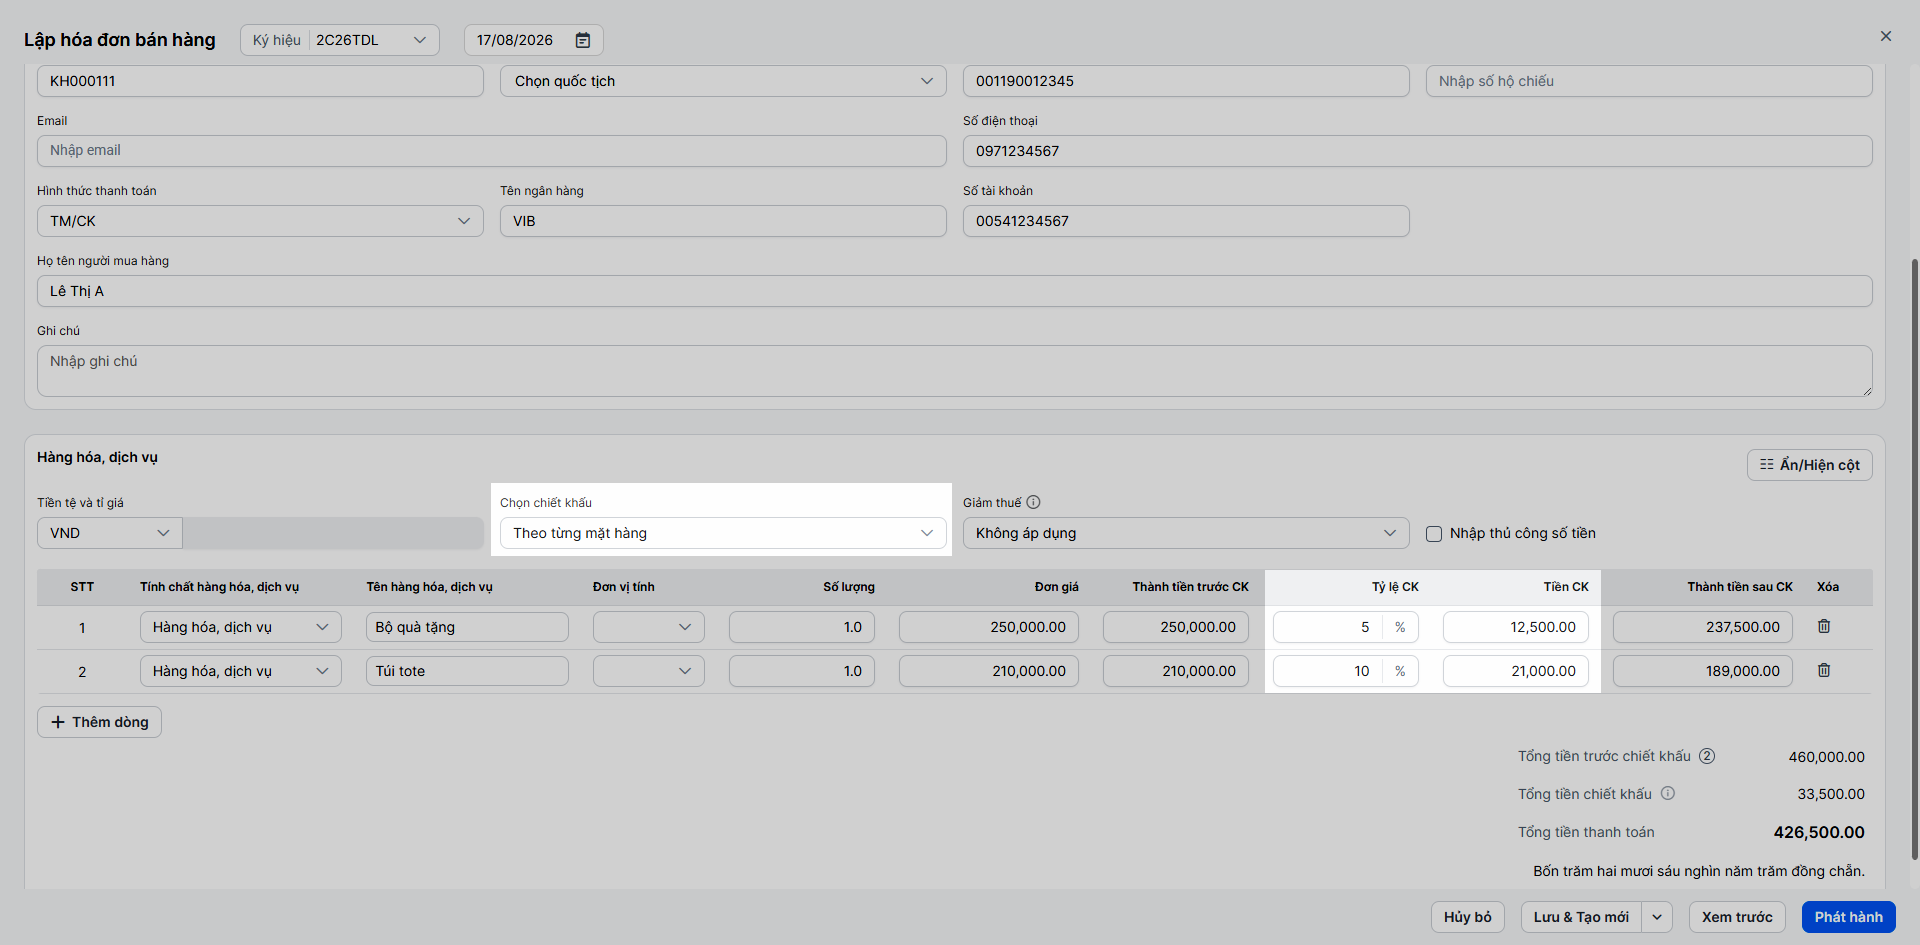Click the after-discount amount 189,000.00

1703,671
